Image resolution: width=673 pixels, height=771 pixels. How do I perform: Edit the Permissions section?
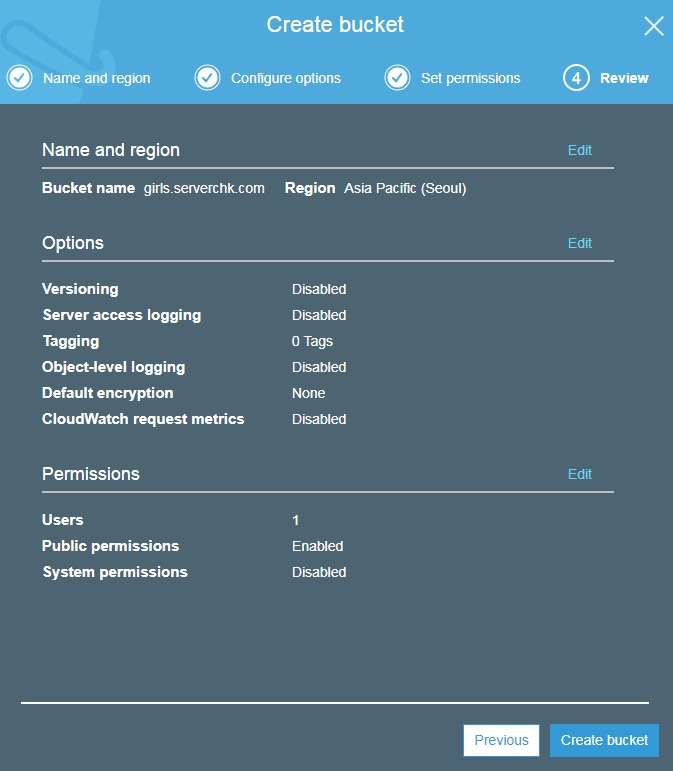pos(580,474)
